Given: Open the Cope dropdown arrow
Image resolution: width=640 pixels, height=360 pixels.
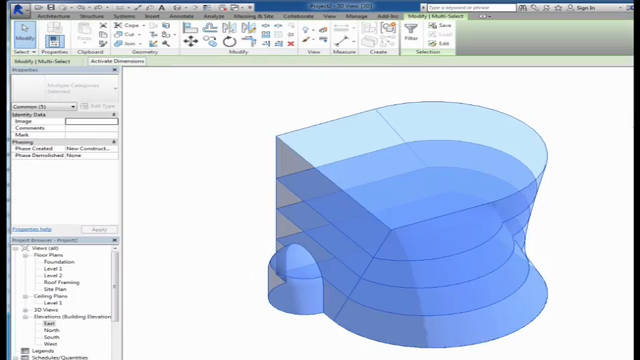Looking at the screenshot, I should click(144, 25).
